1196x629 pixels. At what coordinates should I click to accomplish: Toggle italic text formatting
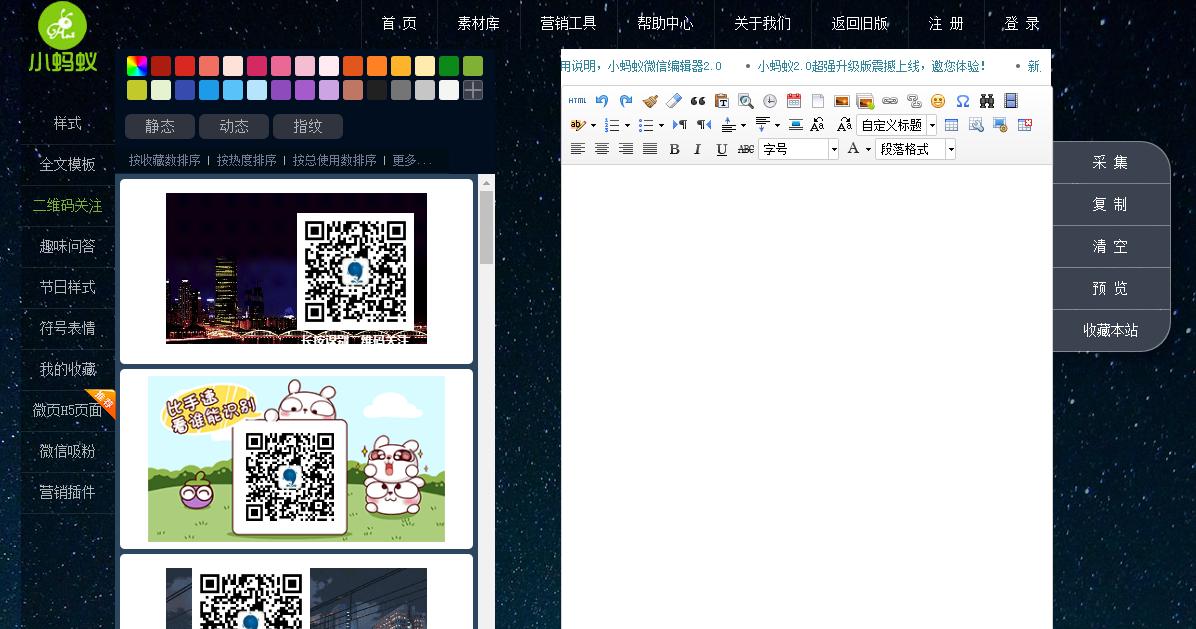[x=697, y=148]
